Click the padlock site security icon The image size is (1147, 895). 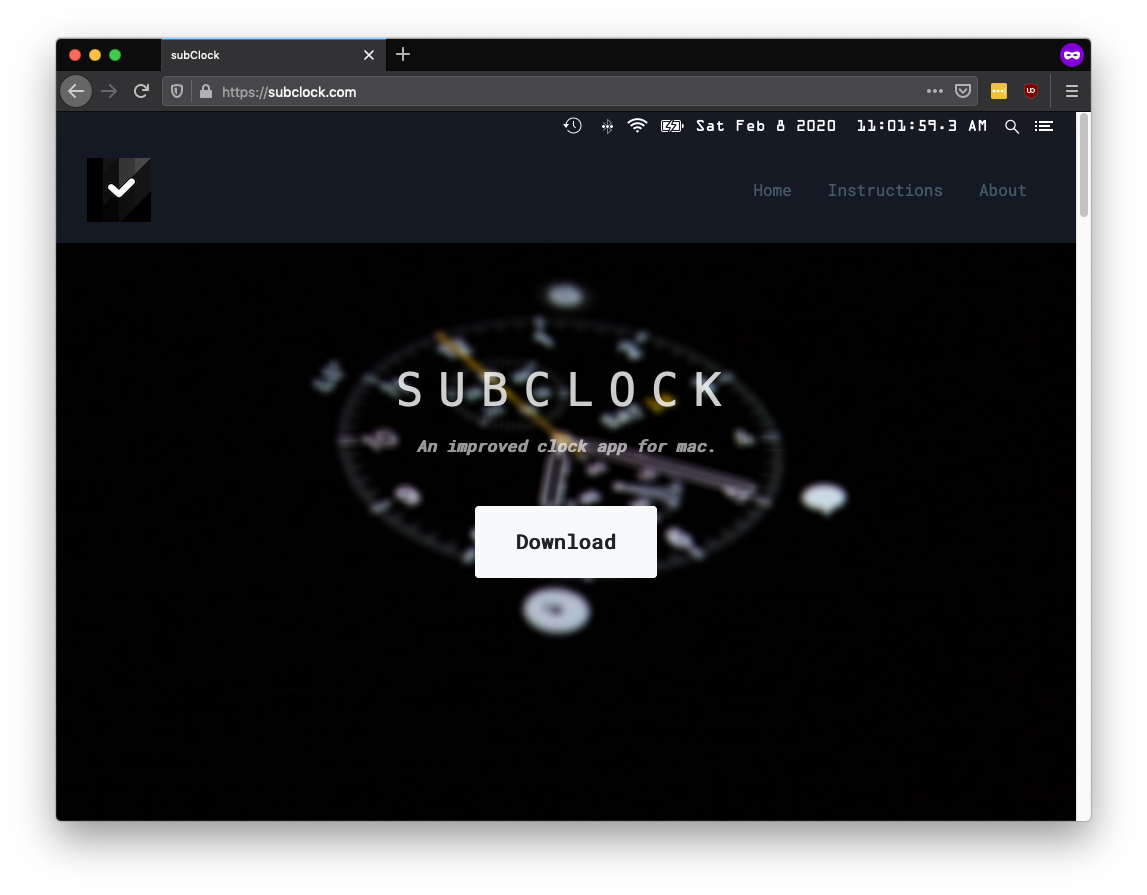pos(206,91)
